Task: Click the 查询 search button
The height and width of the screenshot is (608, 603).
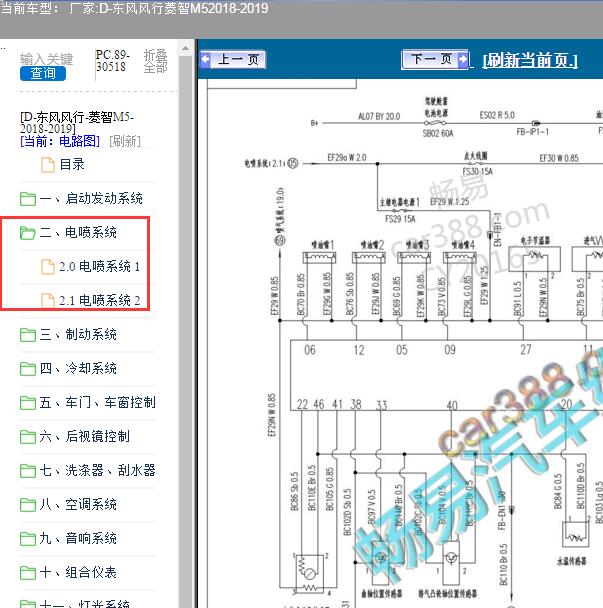Action: pyautogui.click(x=43, y=73)
